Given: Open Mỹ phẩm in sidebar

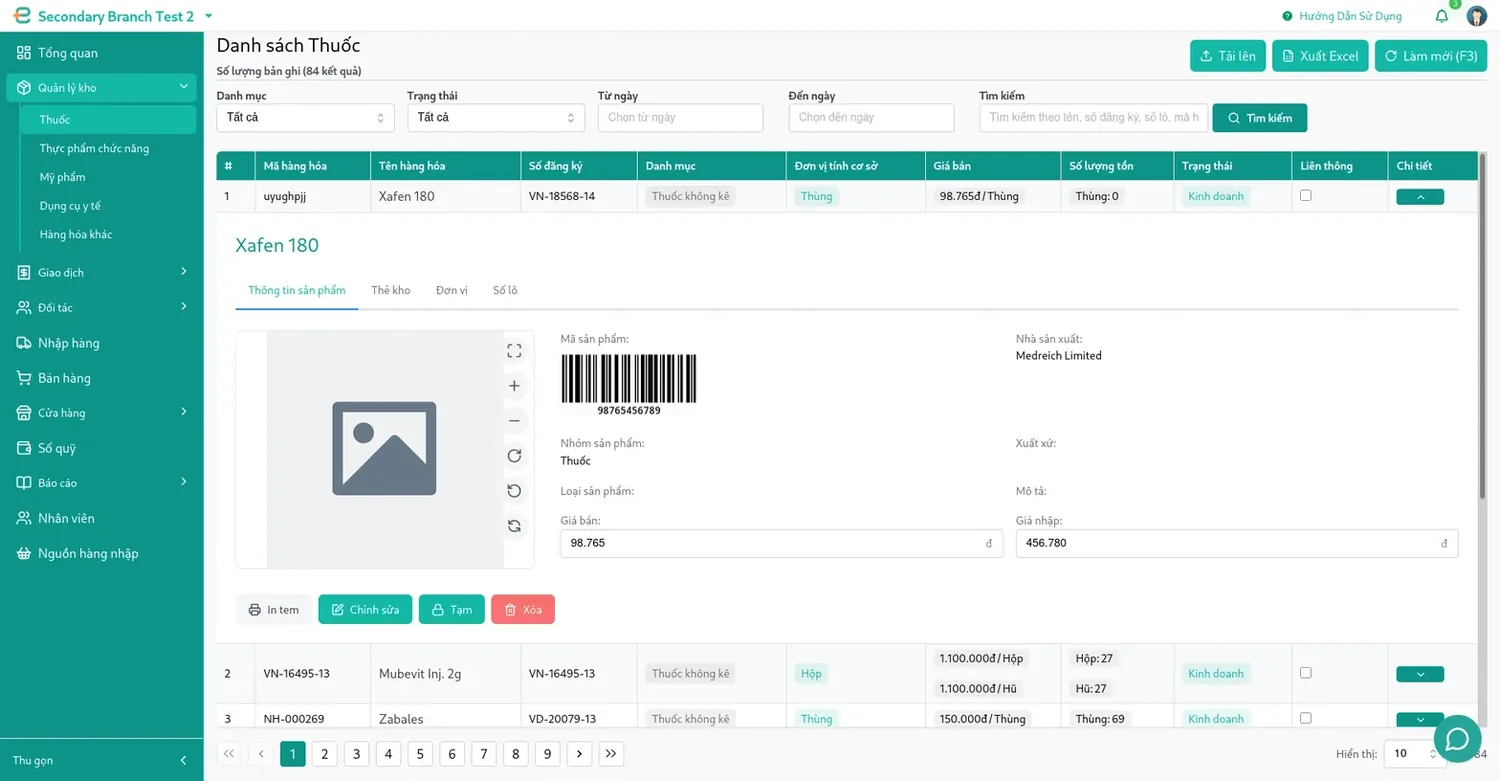Looking at the screenshot, I should coord(62,177).
